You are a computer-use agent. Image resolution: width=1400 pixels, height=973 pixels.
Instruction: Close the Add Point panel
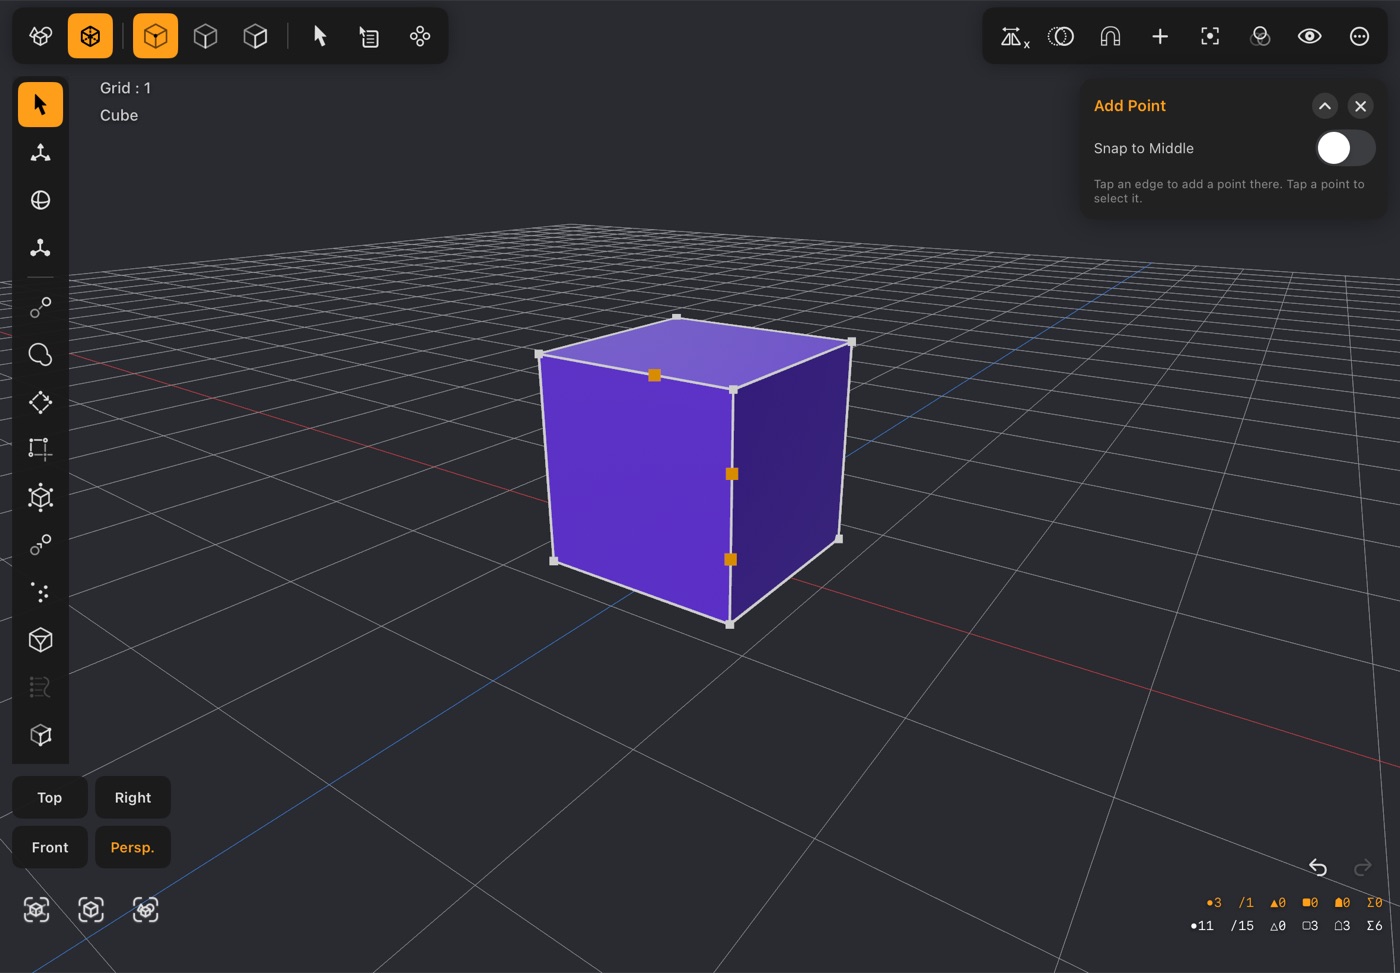click(1360, 106)
